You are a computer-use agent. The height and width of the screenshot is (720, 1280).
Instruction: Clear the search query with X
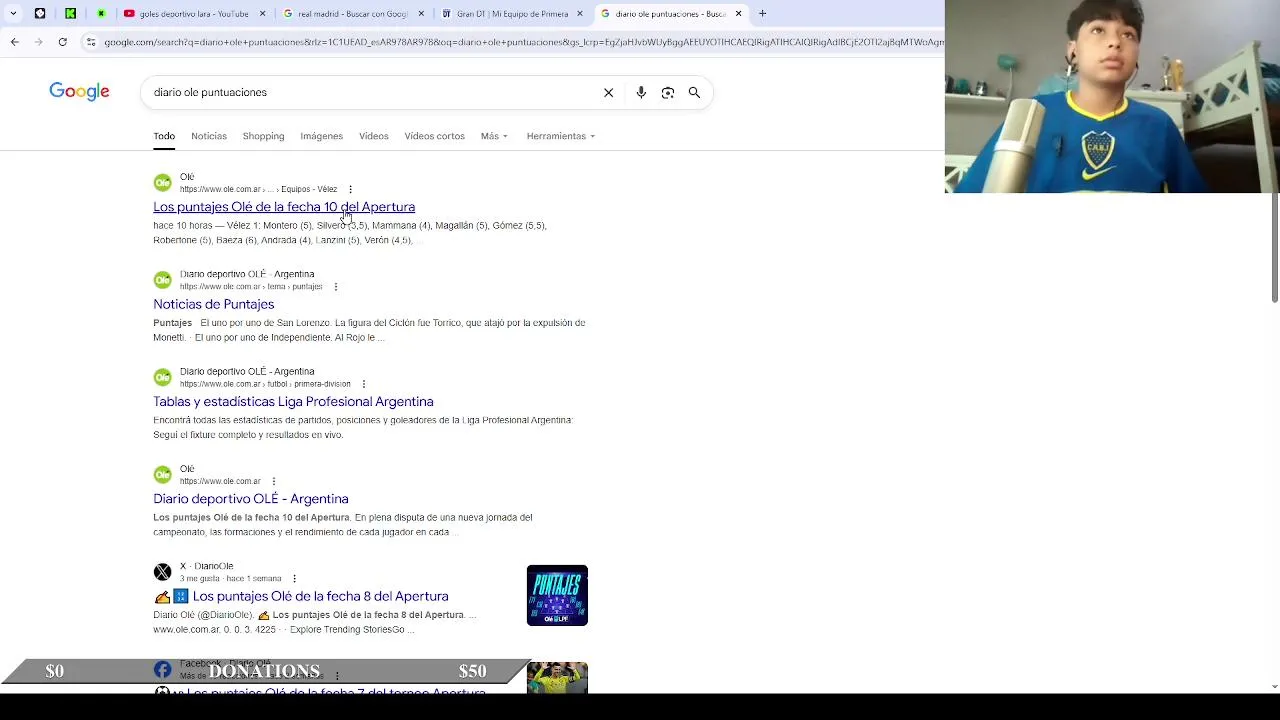608,92
